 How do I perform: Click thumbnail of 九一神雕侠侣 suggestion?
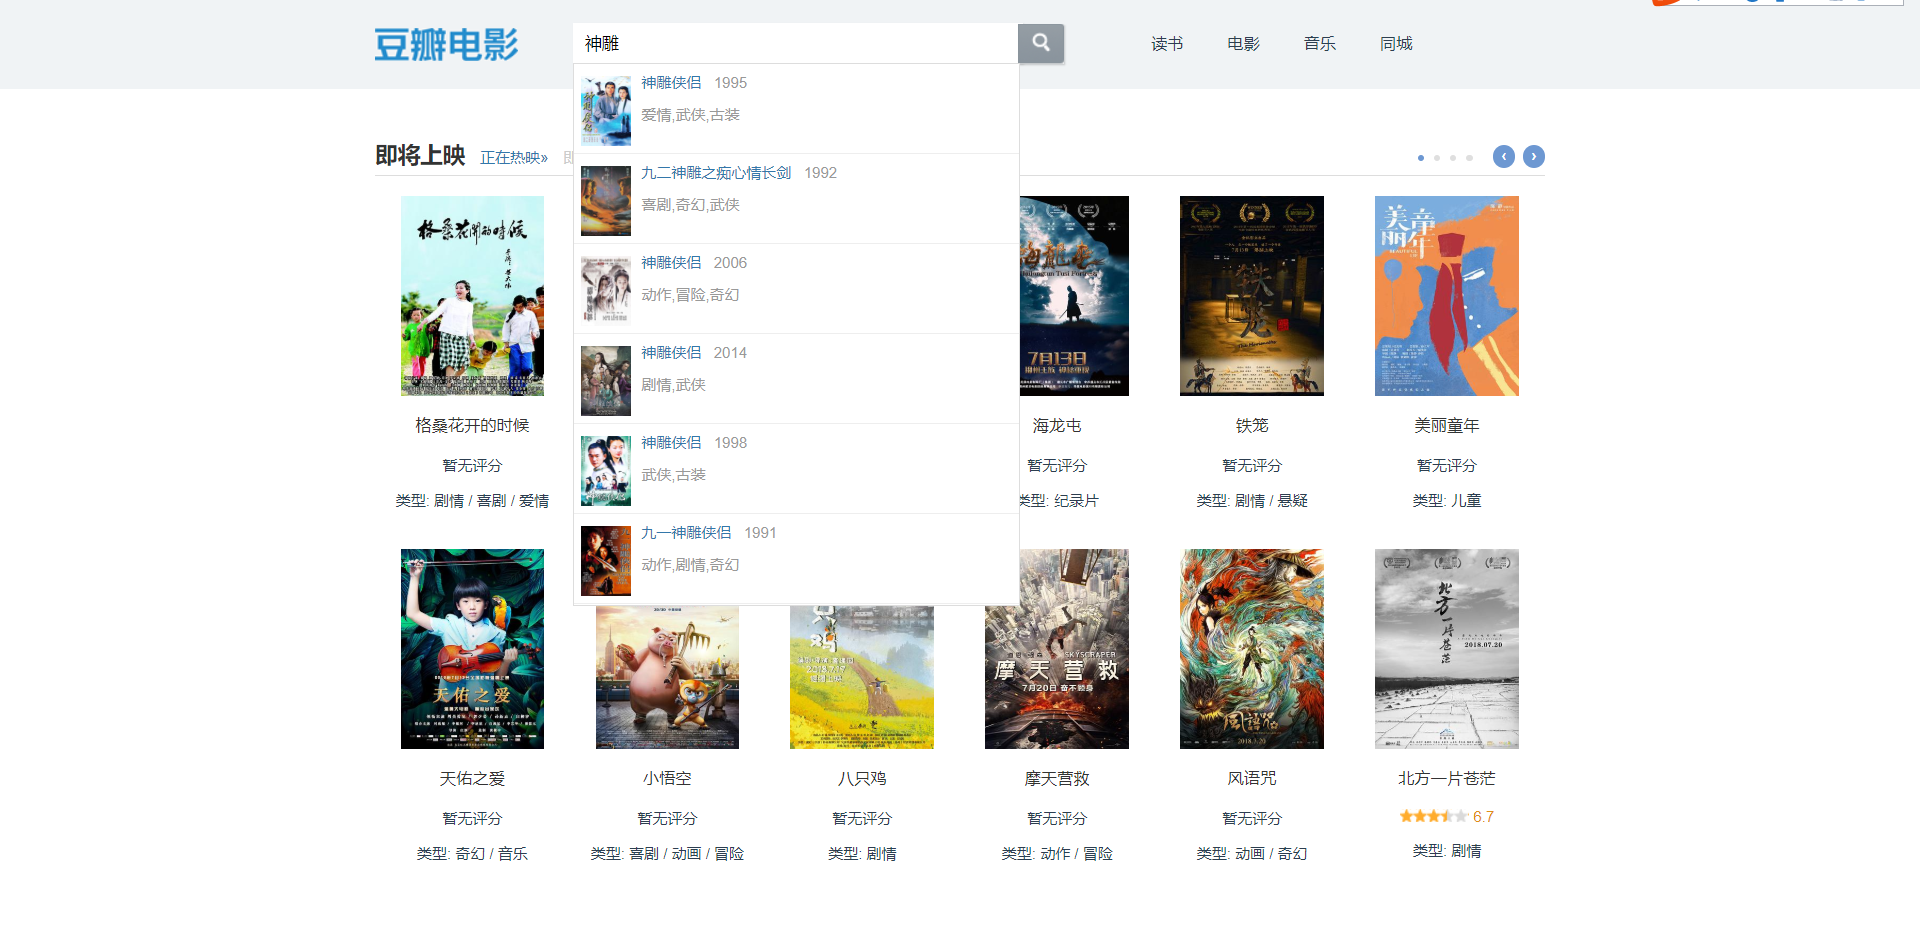click(606, 561)
